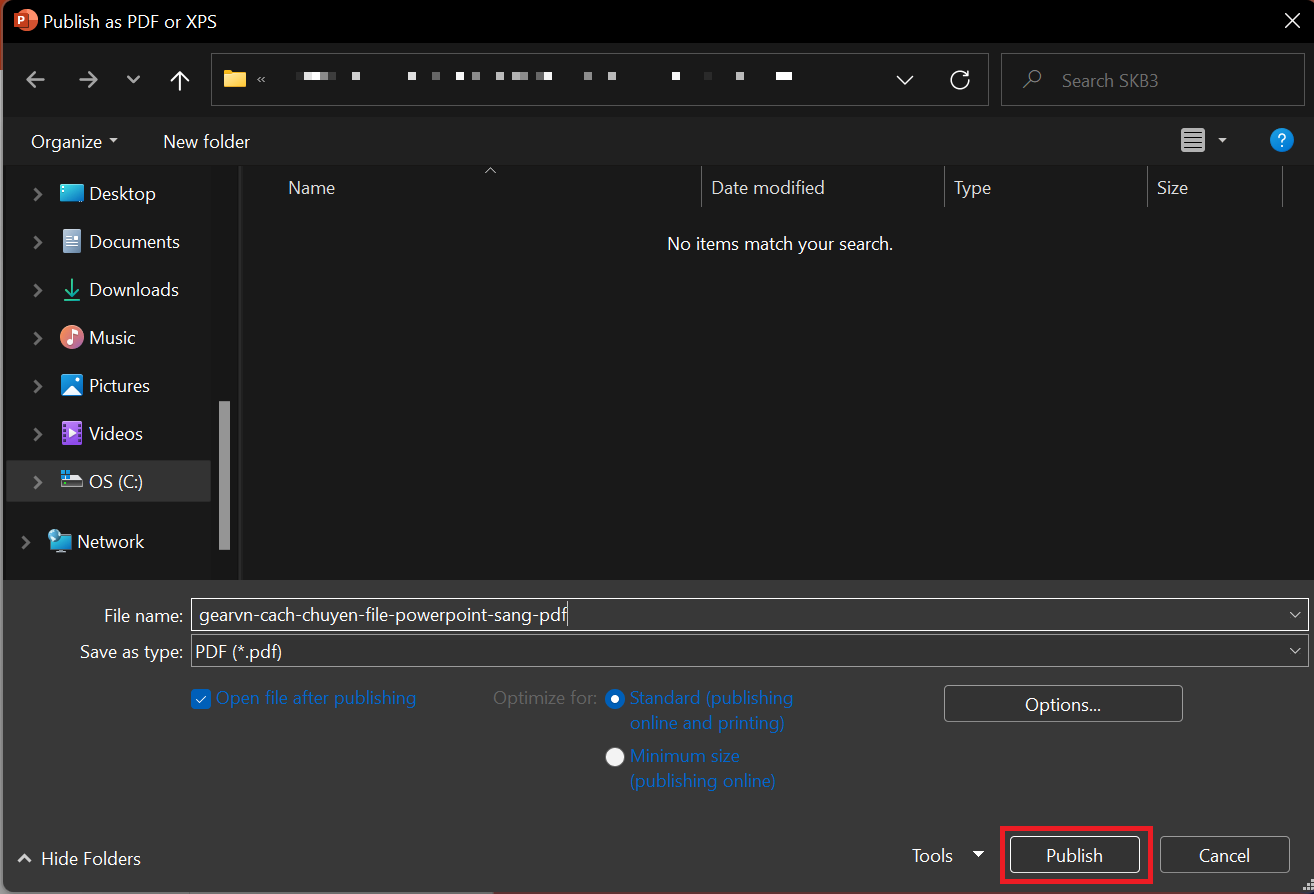Click the Search SKB3 field
The image size is (1314, 894).
(1153, 80)
